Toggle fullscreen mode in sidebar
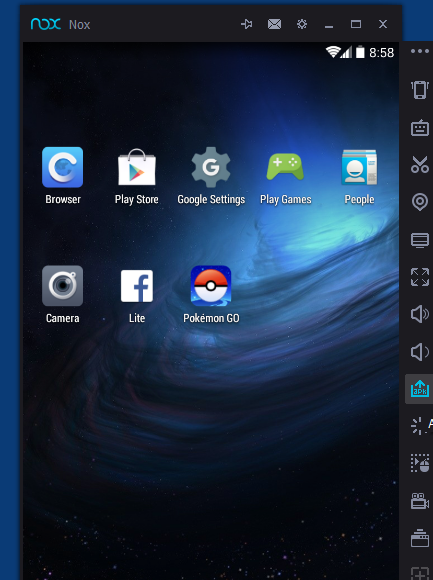 pos(420,277)
